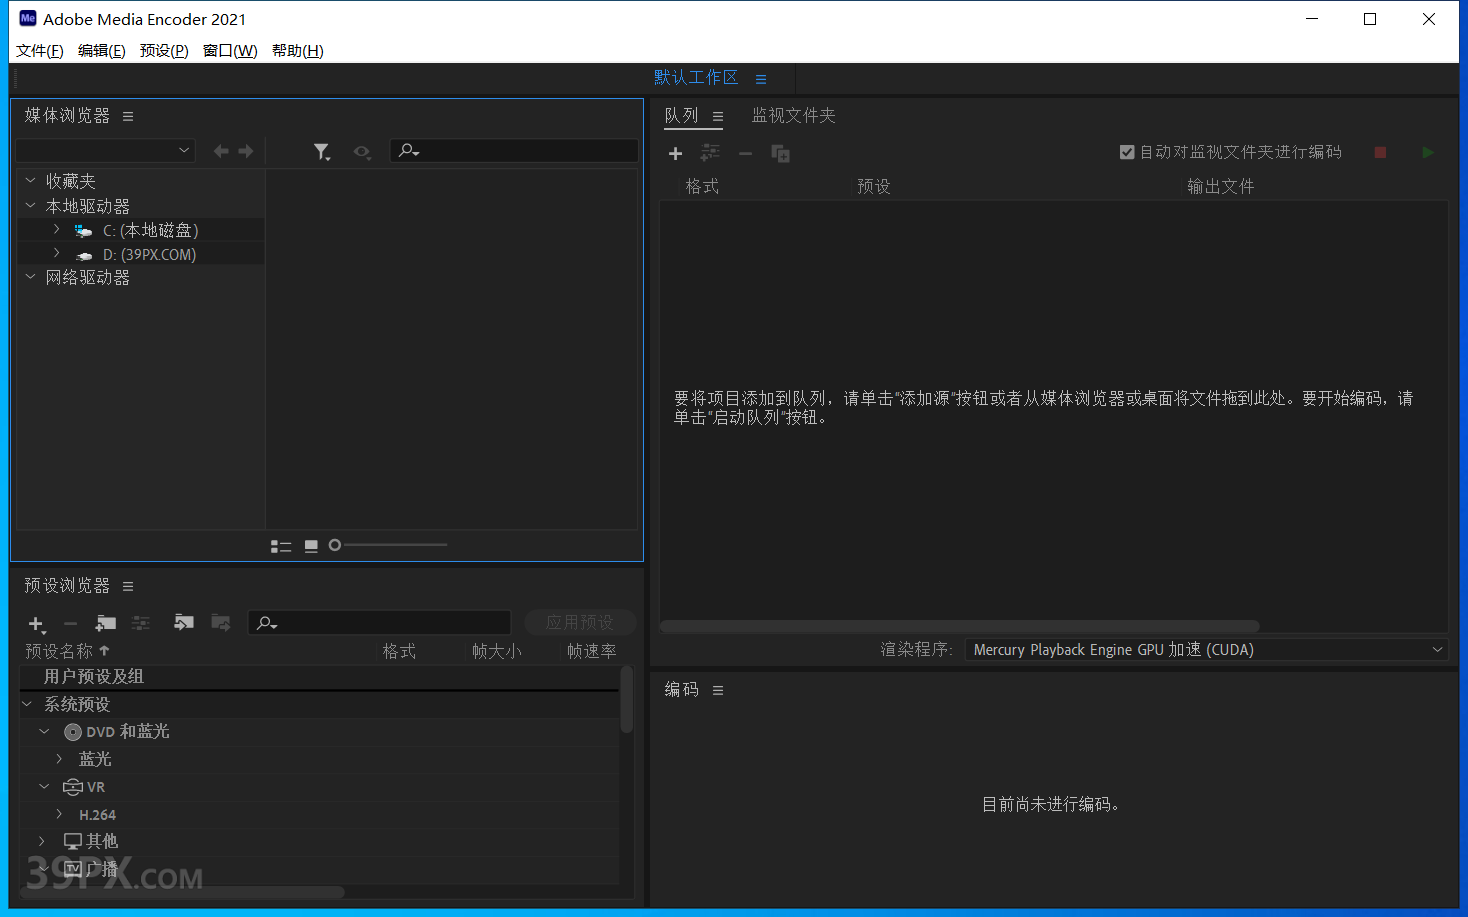The height and width of the screenshot is (917, 1468).
Task: Click the VR headset icon
Action: [73, 787]
